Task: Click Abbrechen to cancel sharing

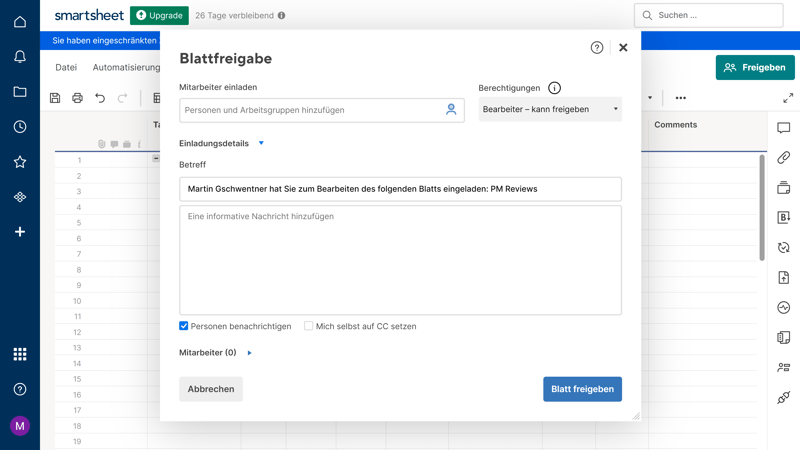Action: [211, 389]
